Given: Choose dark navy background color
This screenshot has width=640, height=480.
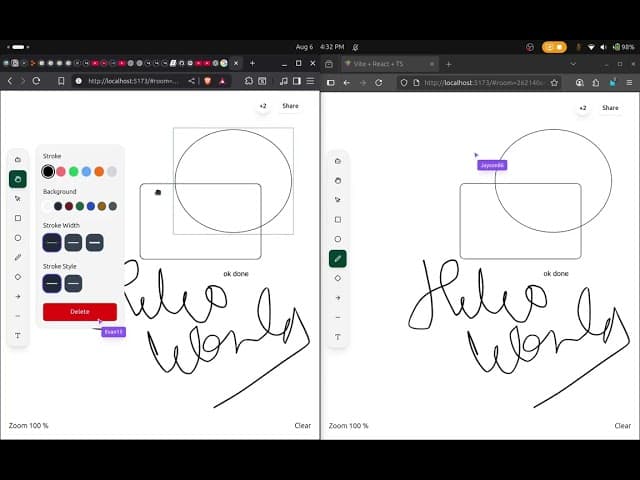Looking at the screenshot, I should tap(58, 207).
